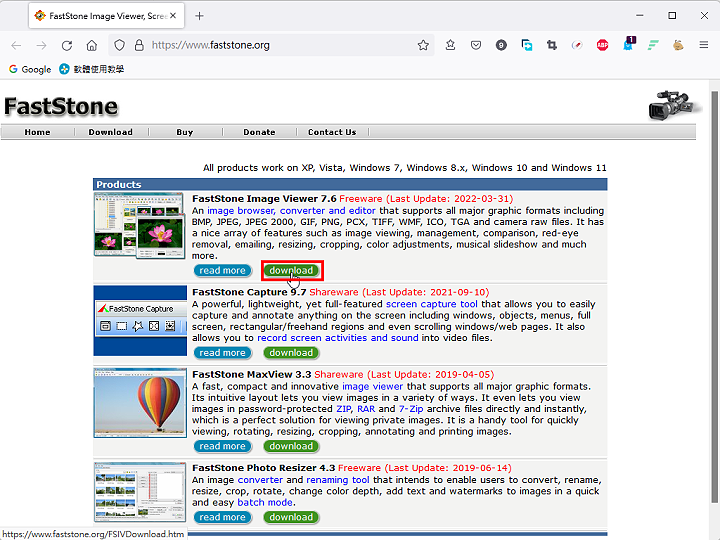The width and height of the screenshot is (720, 540).
Task: Click the round dark extension icon
Action: (x=501, y=45)
